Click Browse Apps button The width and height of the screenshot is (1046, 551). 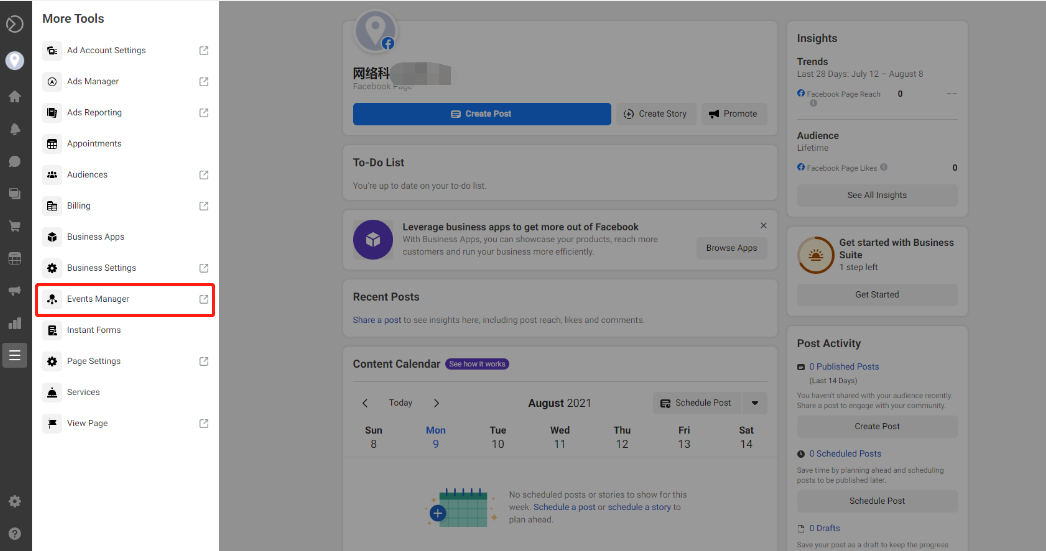(732, 248)
